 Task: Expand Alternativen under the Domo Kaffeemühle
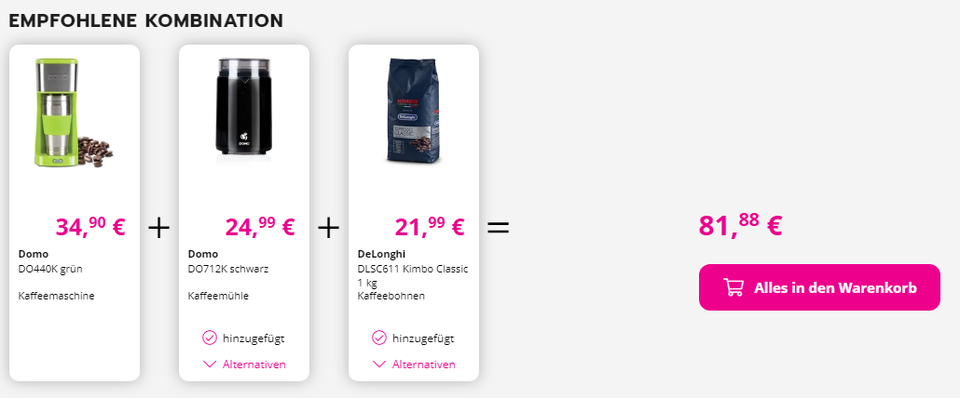point(244,364)
